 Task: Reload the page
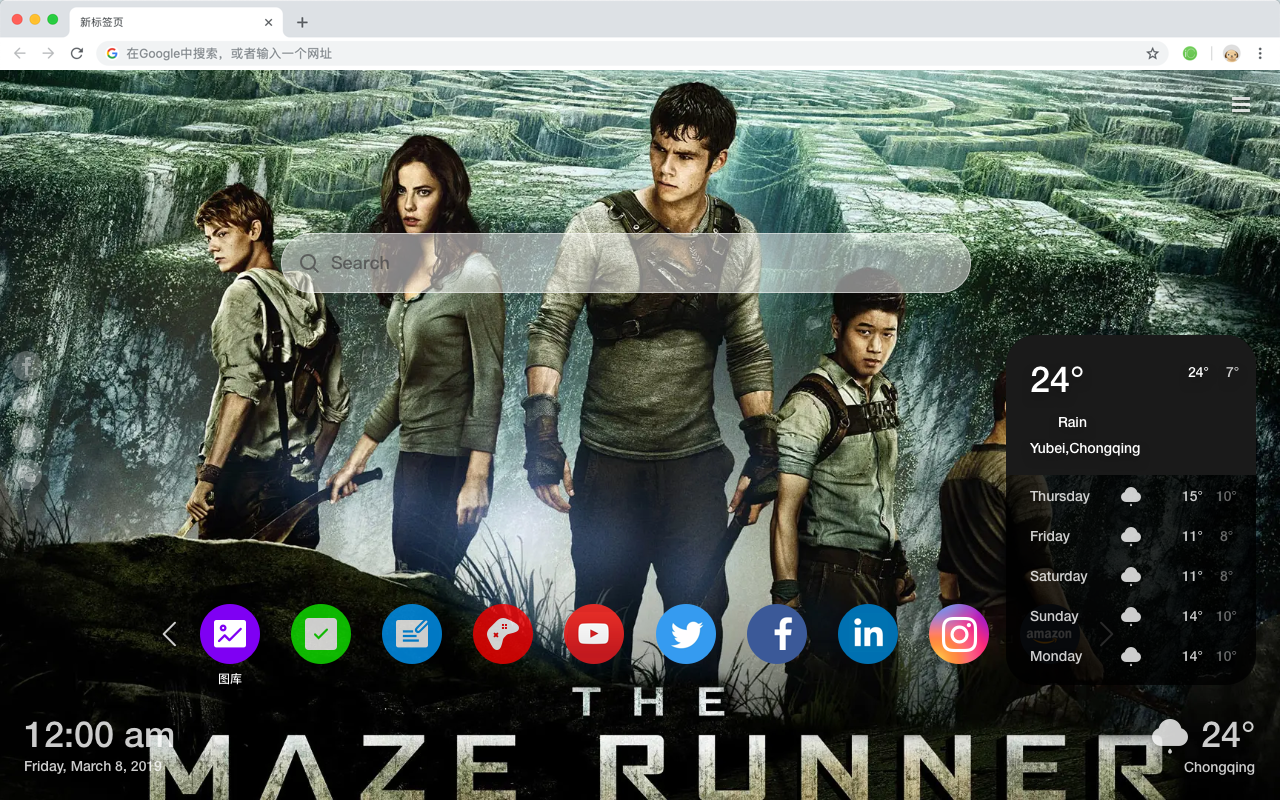point(77,53)
